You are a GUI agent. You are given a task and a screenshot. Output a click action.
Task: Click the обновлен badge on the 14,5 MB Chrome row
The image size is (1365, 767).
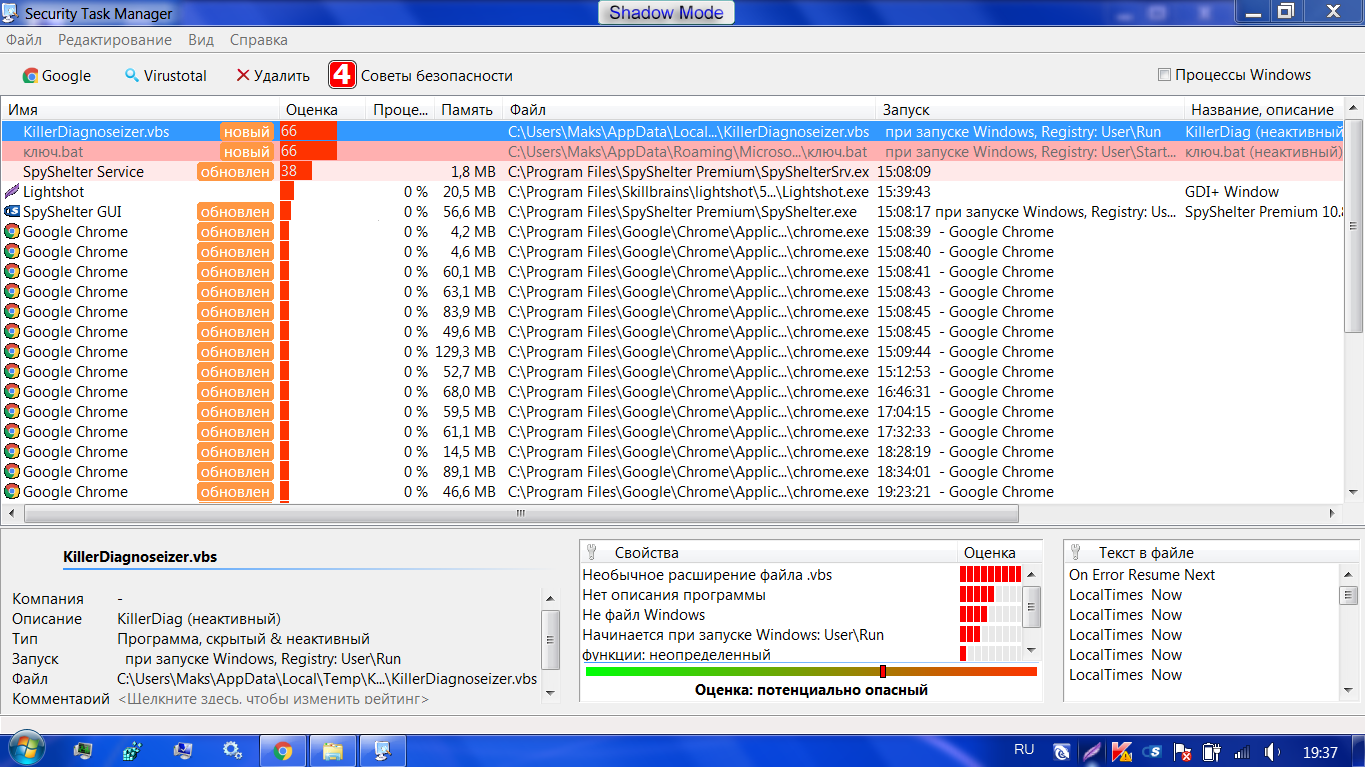[235, 452]
